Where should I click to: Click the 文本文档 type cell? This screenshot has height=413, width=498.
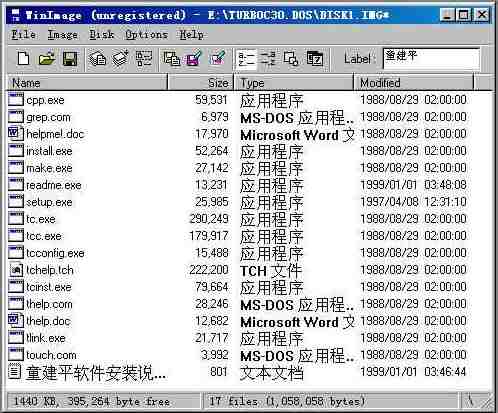[272, 372]
